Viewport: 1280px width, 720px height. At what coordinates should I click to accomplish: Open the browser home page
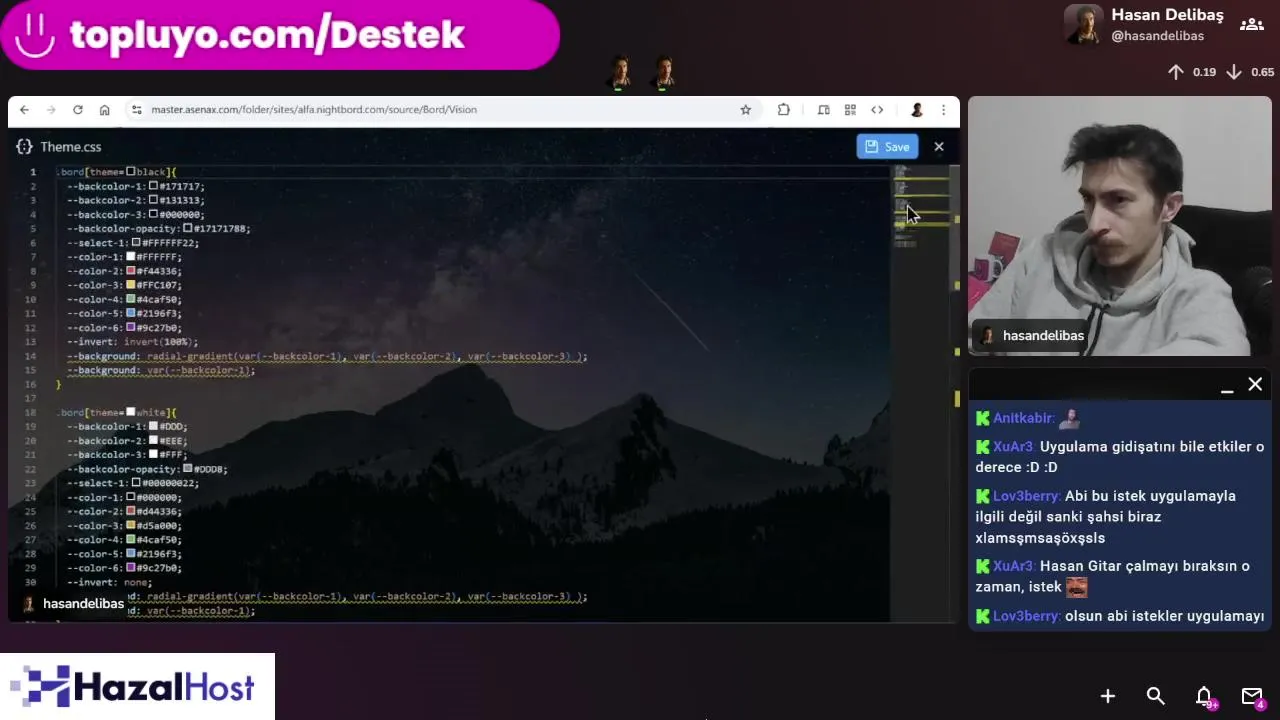104,110
